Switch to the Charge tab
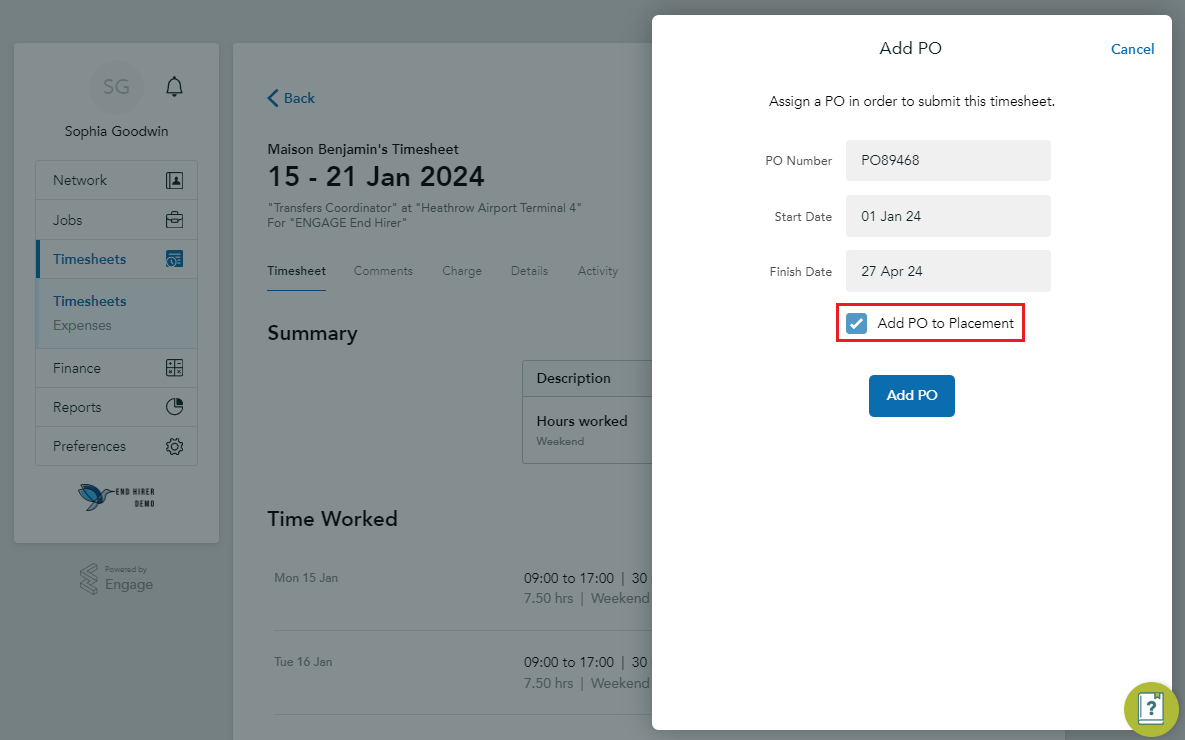1185x740 pixels. (462, 271)
